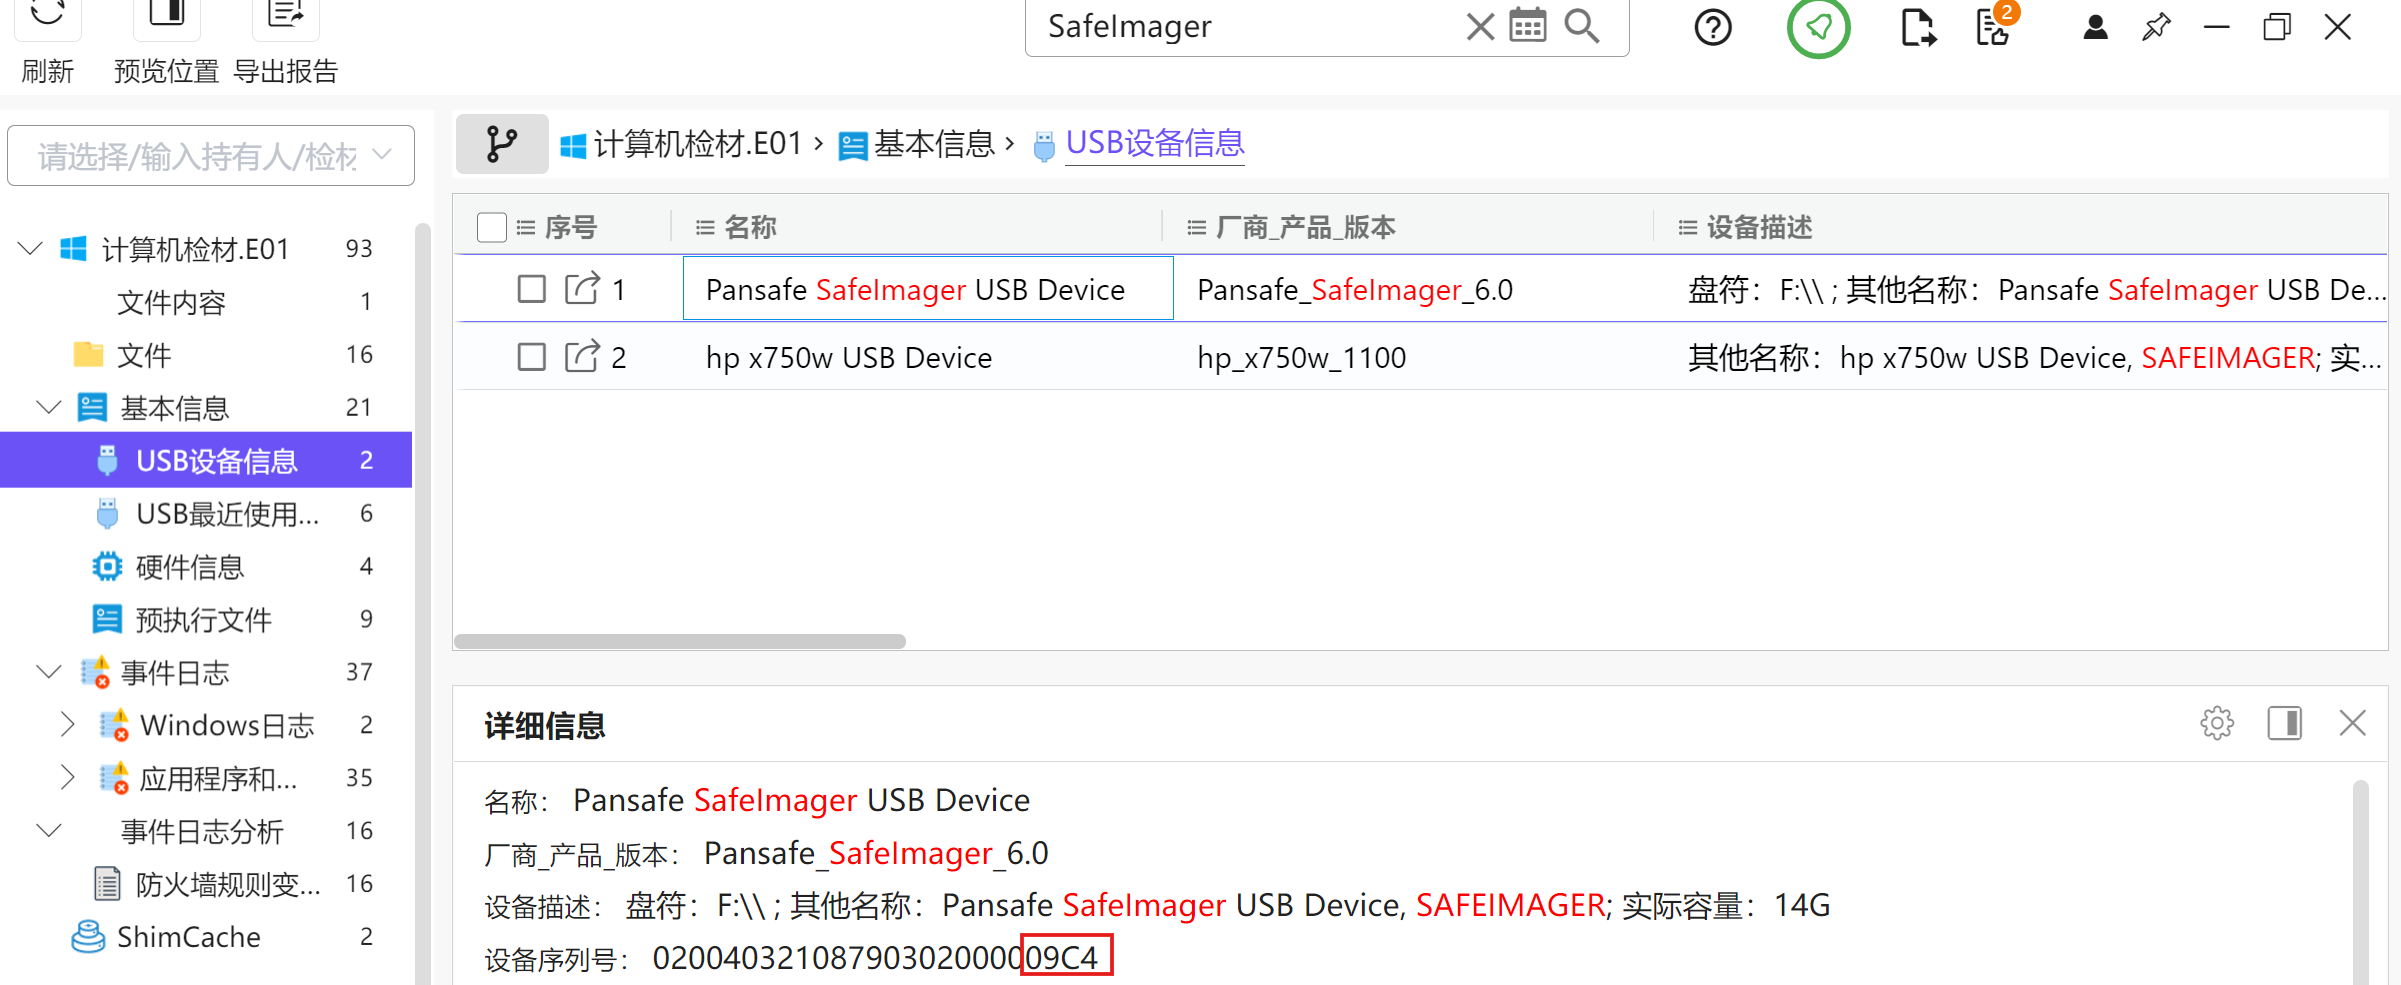2401x985 pixels.
Task: Open the user account icon
Action: click(x=2095, y=27)
